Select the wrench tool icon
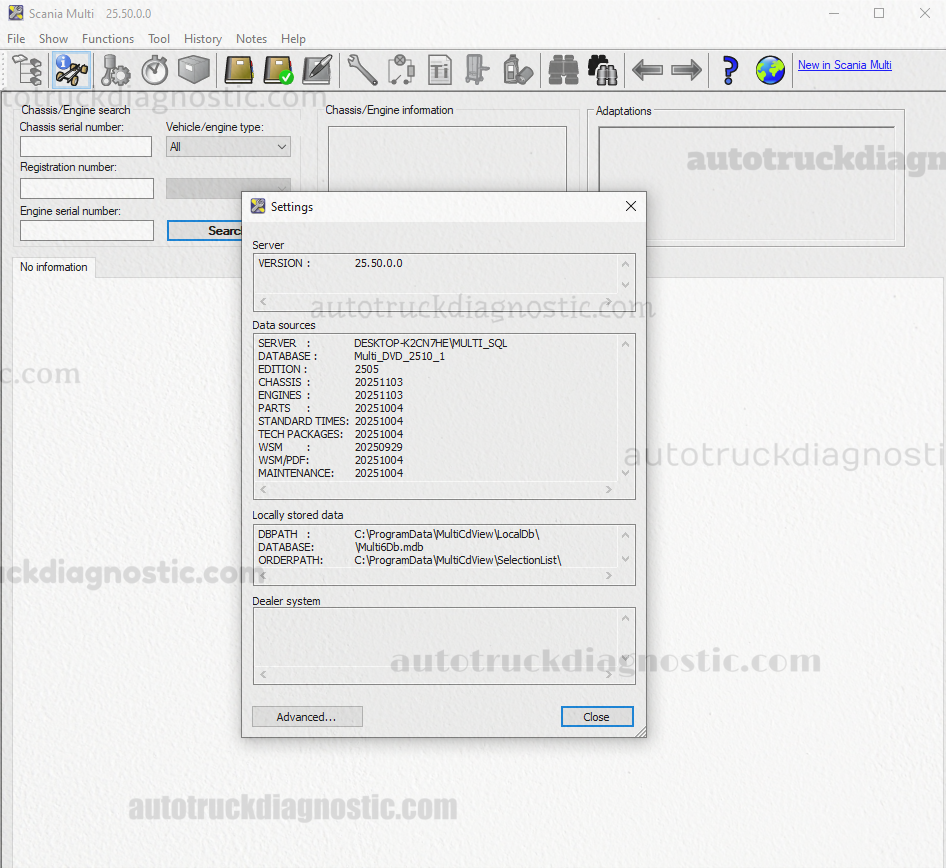The width and height of the screenshot is (946, 868). click(x=362, y=70)
